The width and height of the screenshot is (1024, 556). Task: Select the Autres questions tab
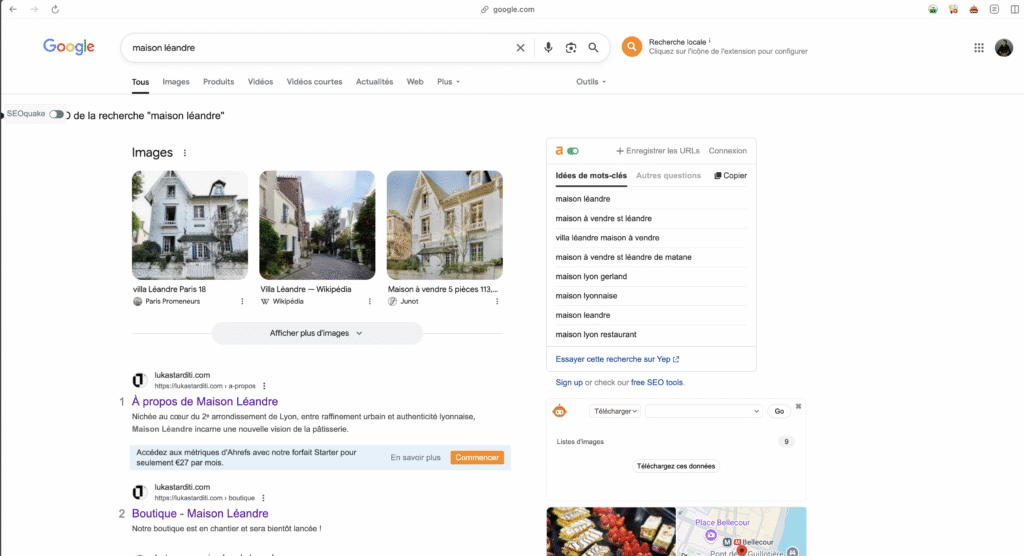668,176
